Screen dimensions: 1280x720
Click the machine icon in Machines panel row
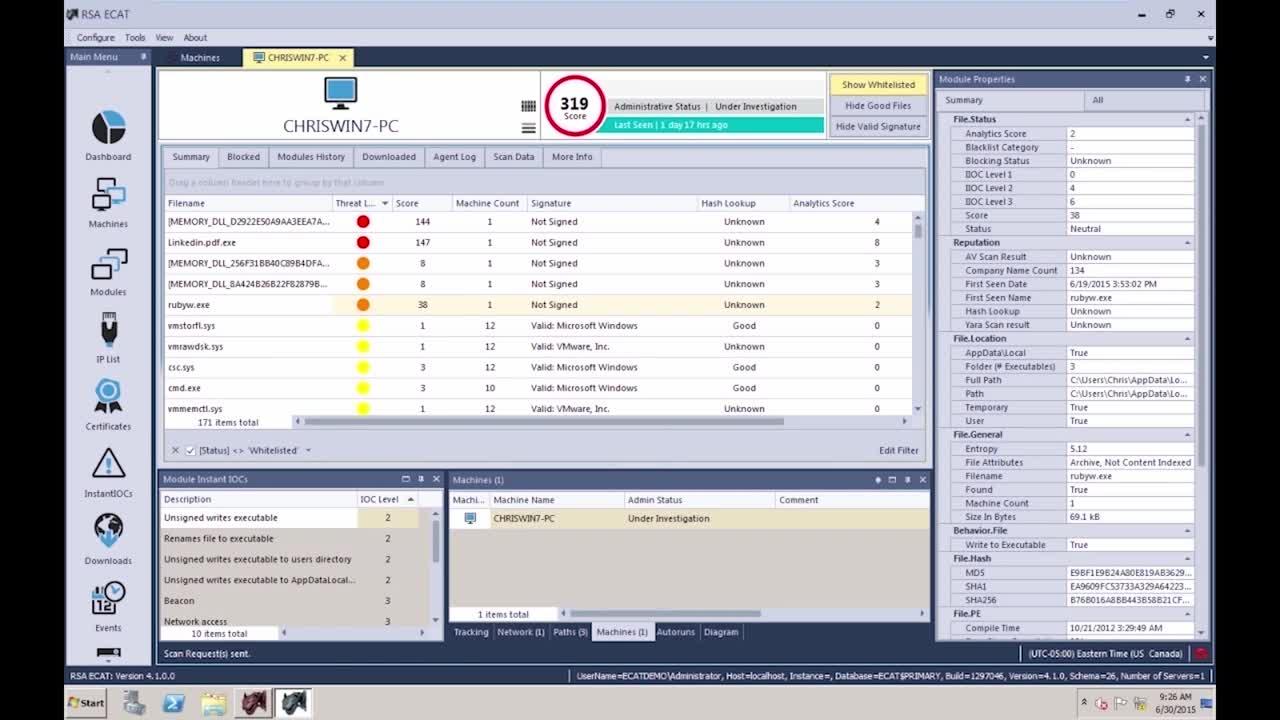pos(469,518)
